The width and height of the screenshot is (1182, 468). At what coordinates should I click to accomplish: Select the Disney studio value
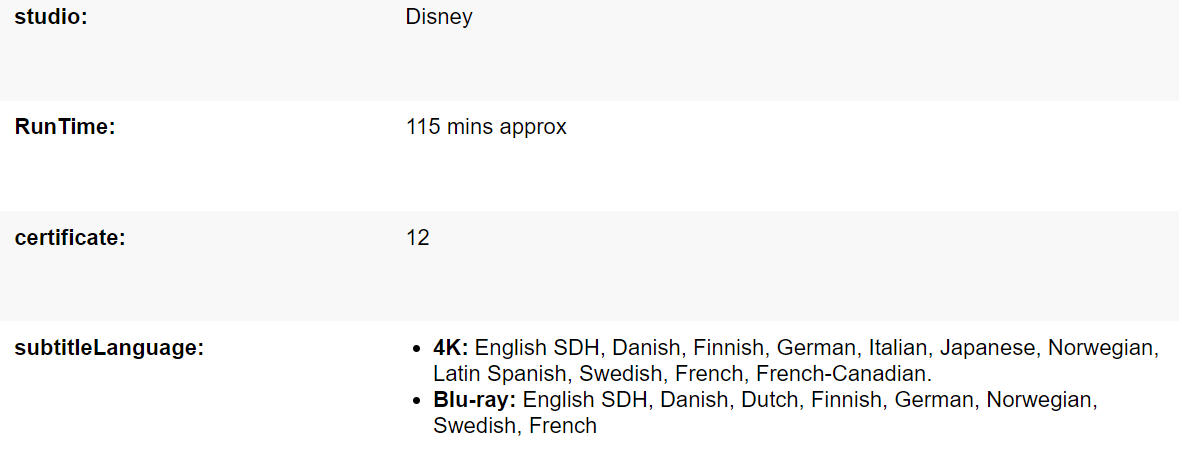click(439, 17)
